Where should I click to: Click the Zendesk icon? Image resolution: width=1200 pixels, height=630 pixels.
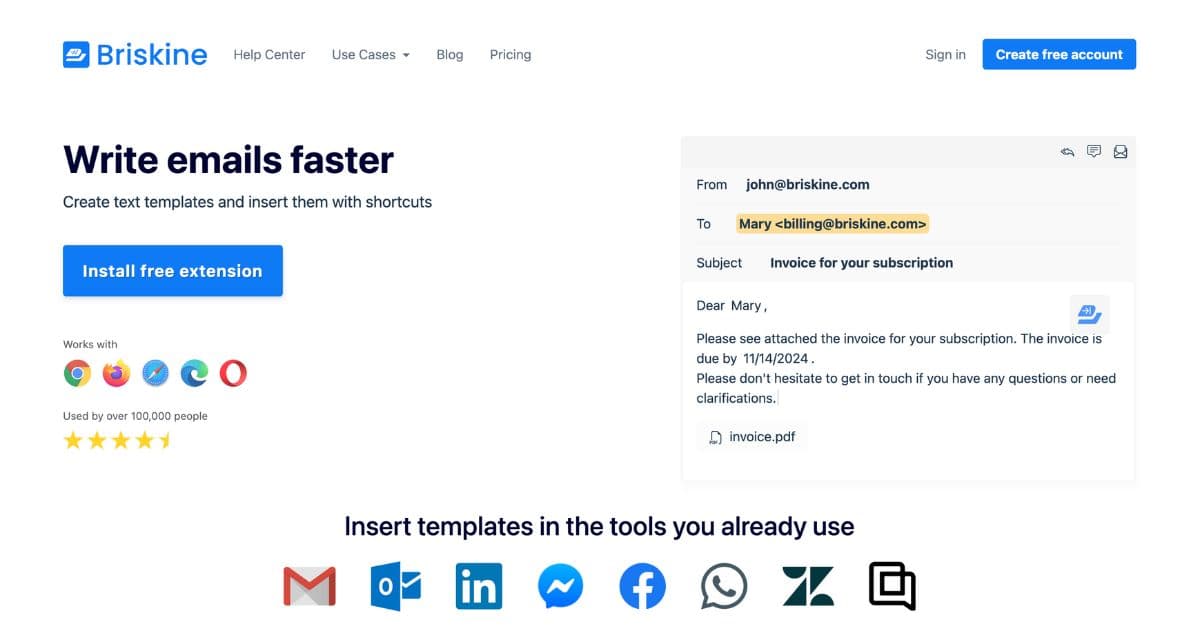click(808, 586)
